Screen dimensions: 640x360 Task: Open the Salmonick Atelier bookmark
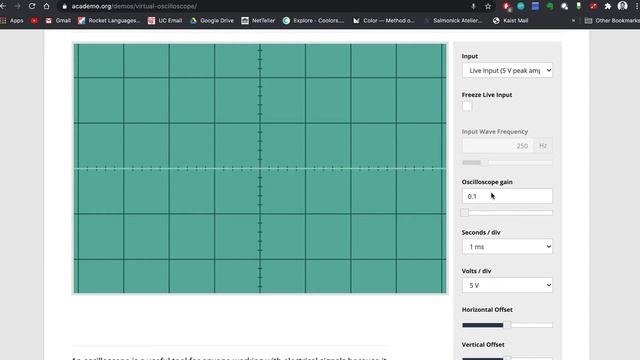454,20
